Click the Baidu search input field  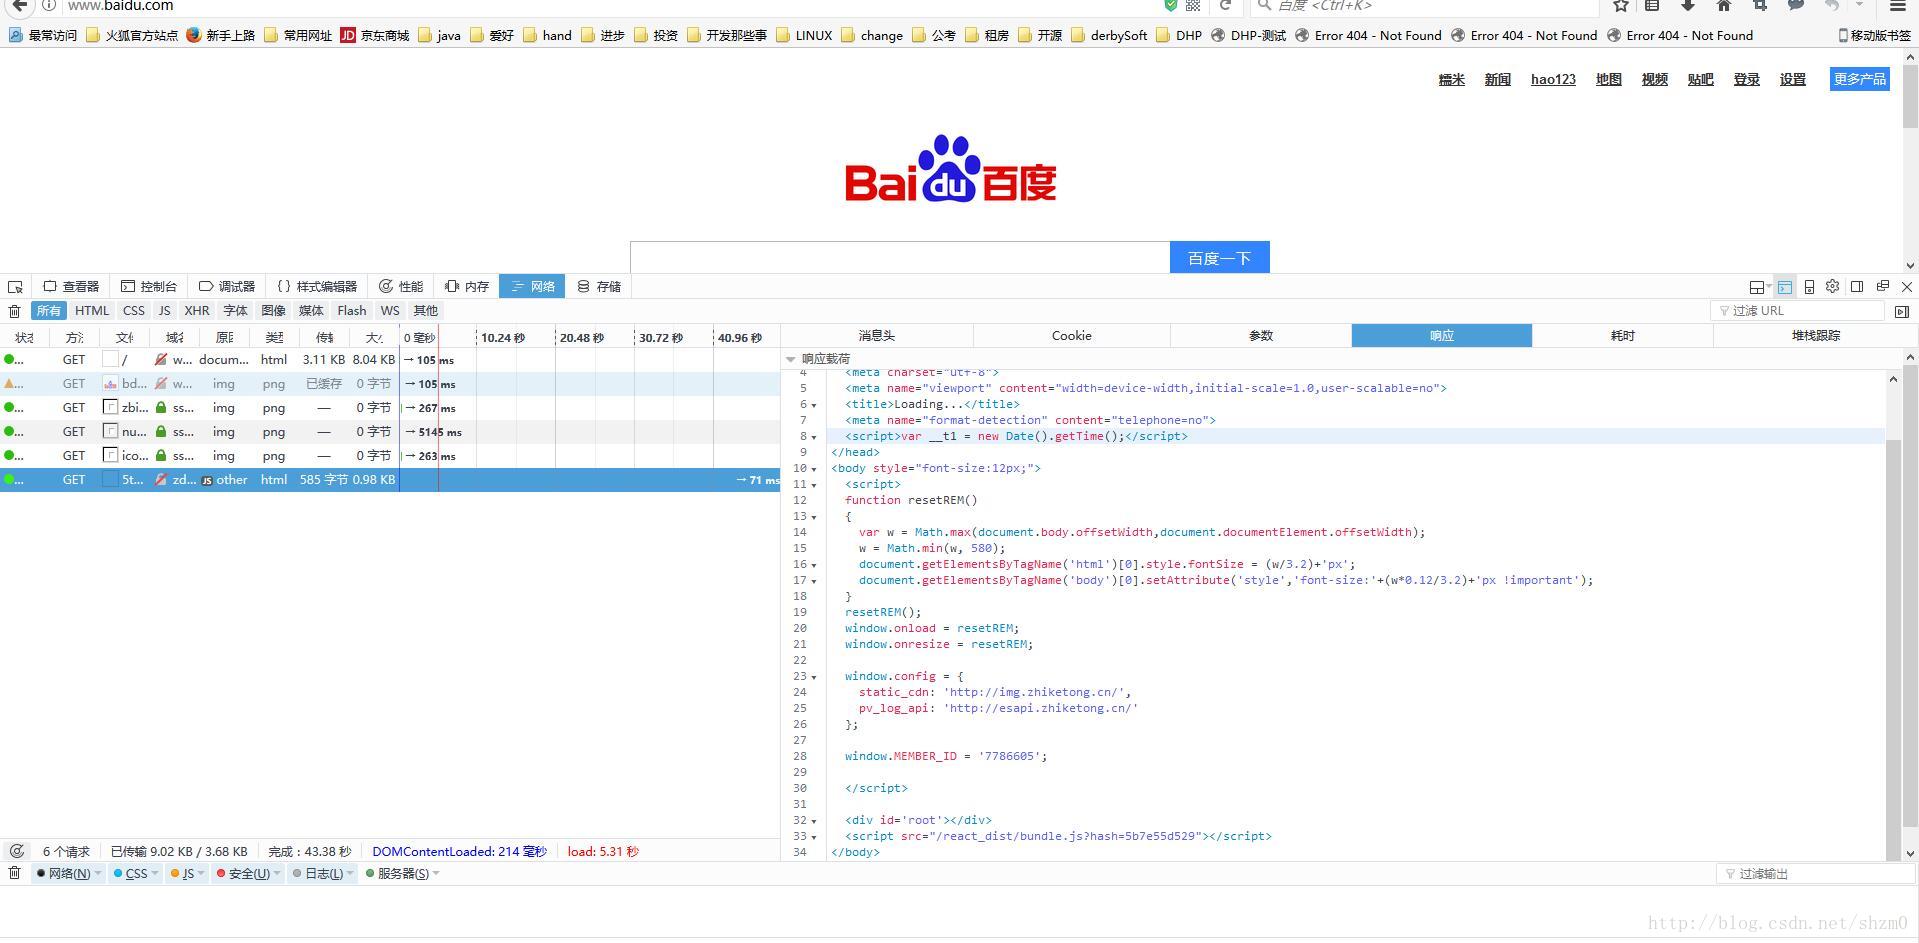coord(900,257)
